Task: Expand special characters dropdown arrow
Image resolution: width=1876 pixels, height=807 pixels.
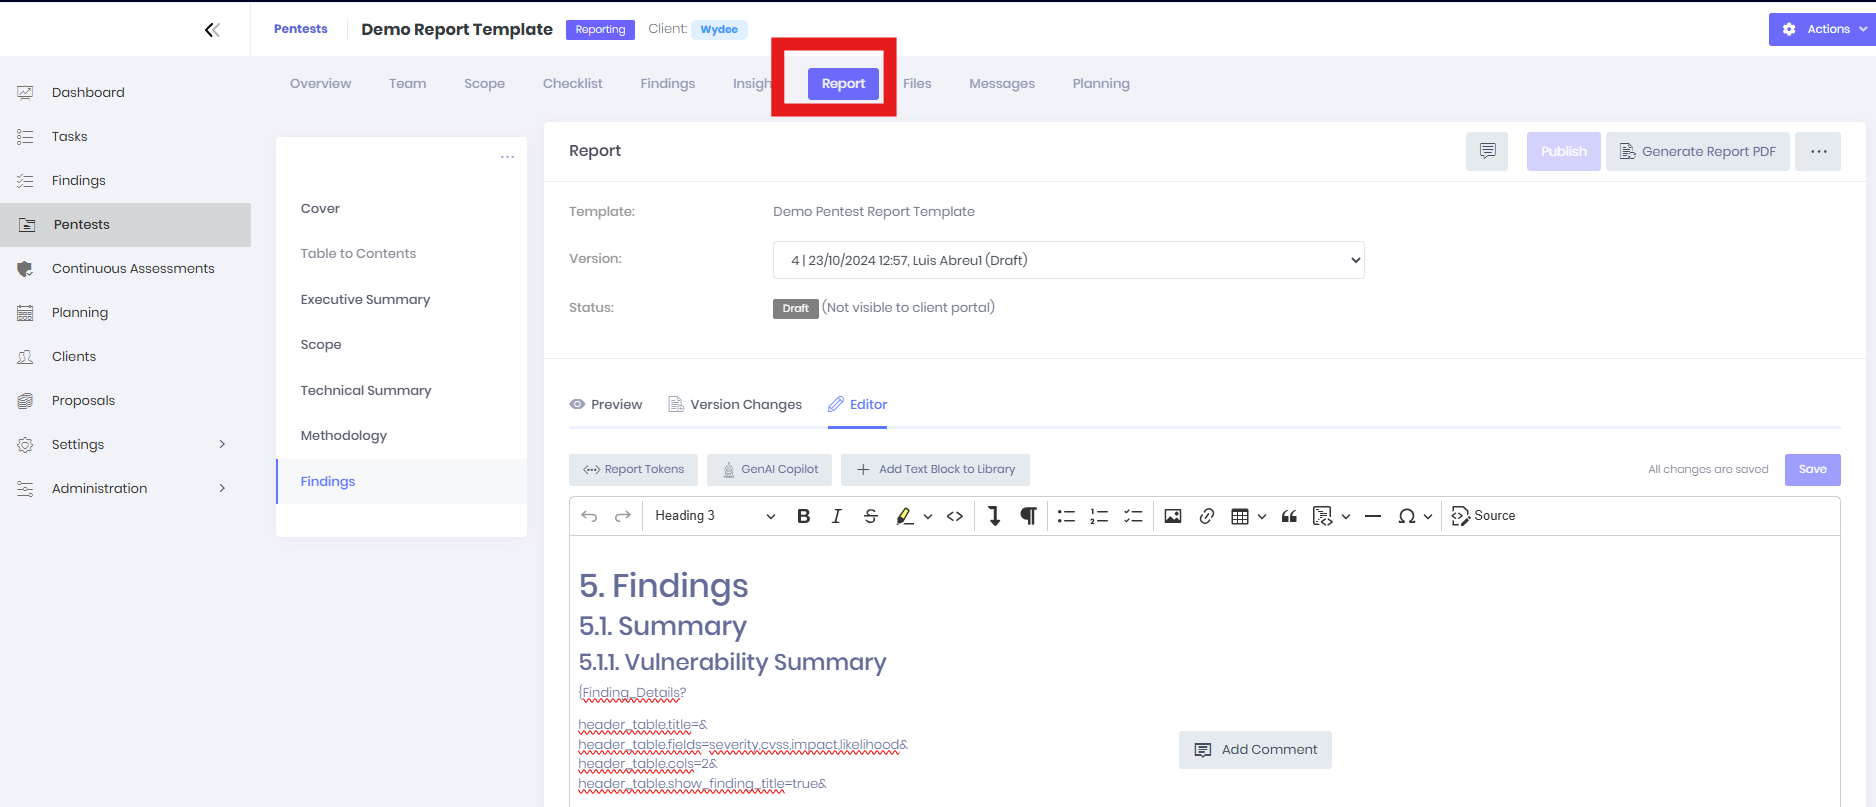Action: 1428,517
